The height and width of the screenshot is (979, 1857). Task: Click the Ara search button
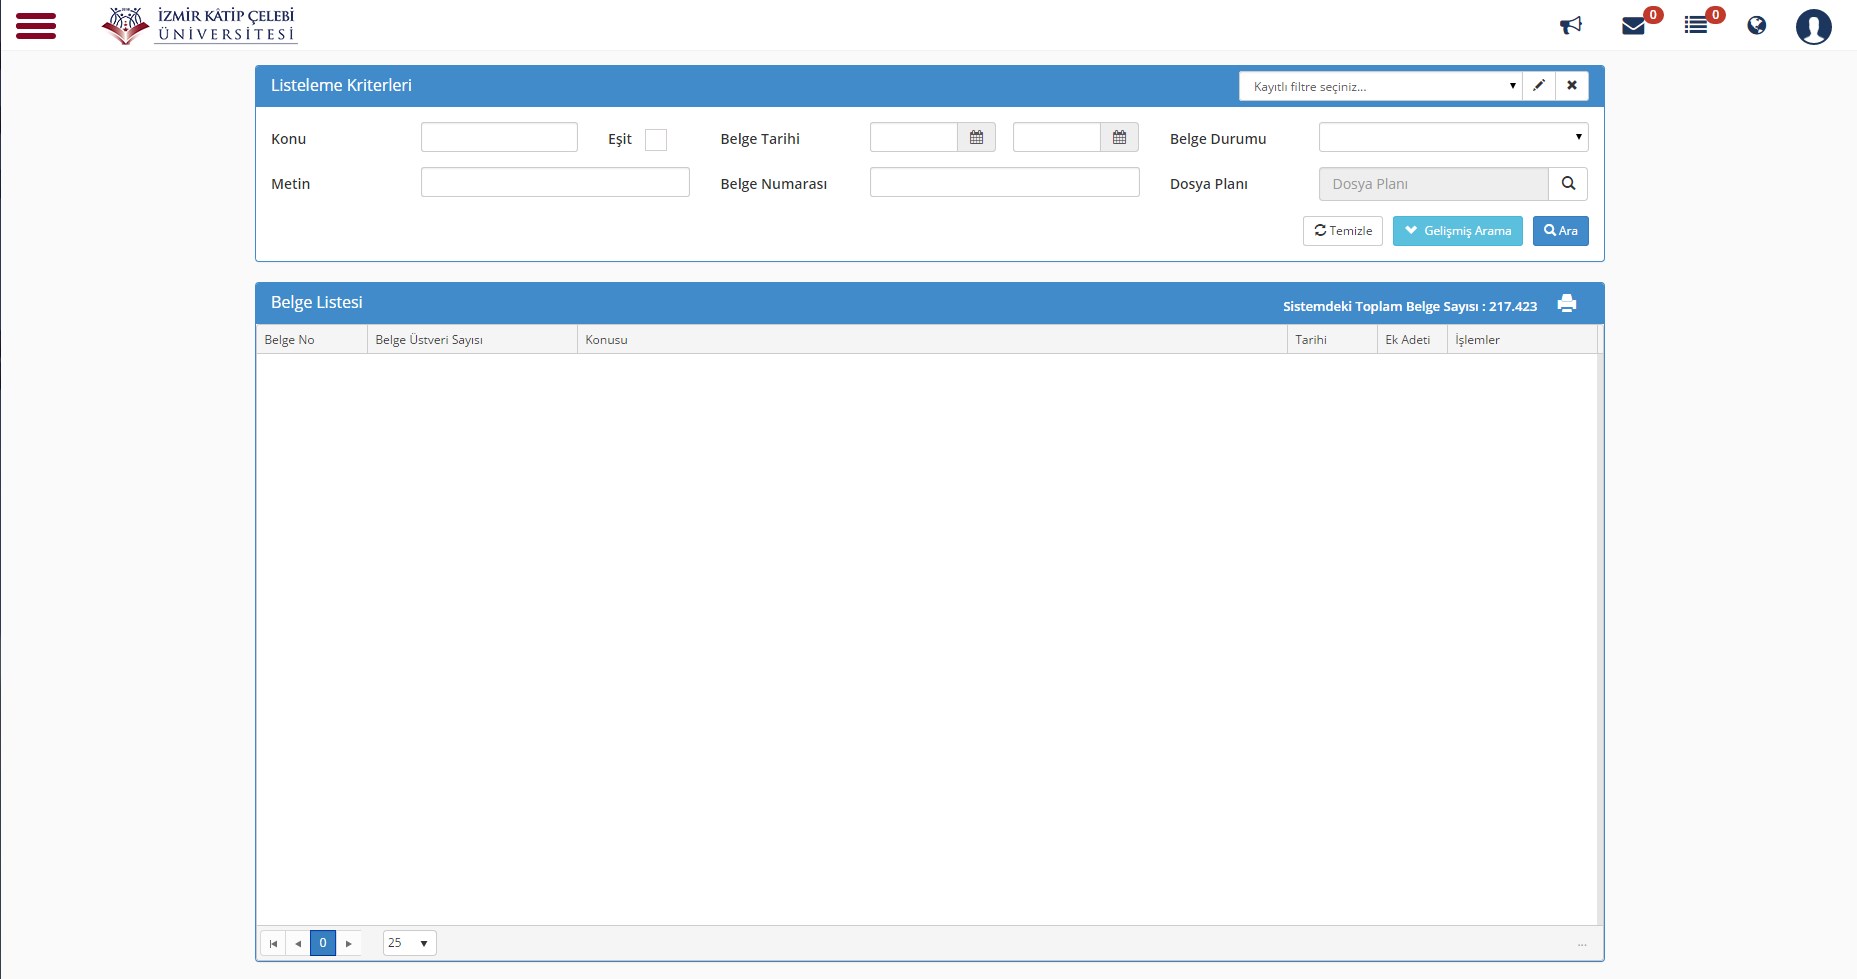coord(1561,231)
